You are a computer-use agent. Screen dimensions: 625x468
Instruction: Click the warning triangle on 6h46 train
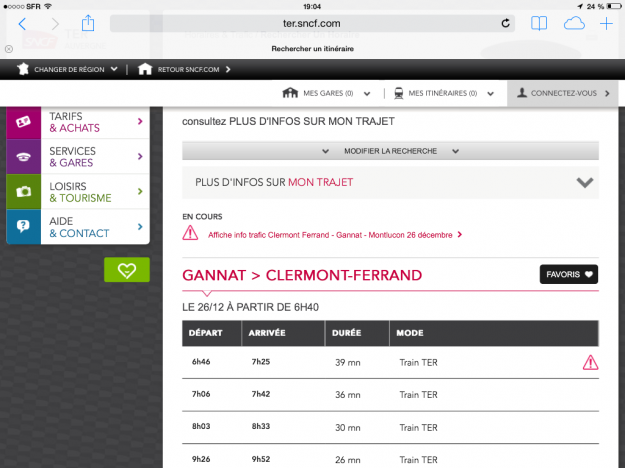[590, 363]
